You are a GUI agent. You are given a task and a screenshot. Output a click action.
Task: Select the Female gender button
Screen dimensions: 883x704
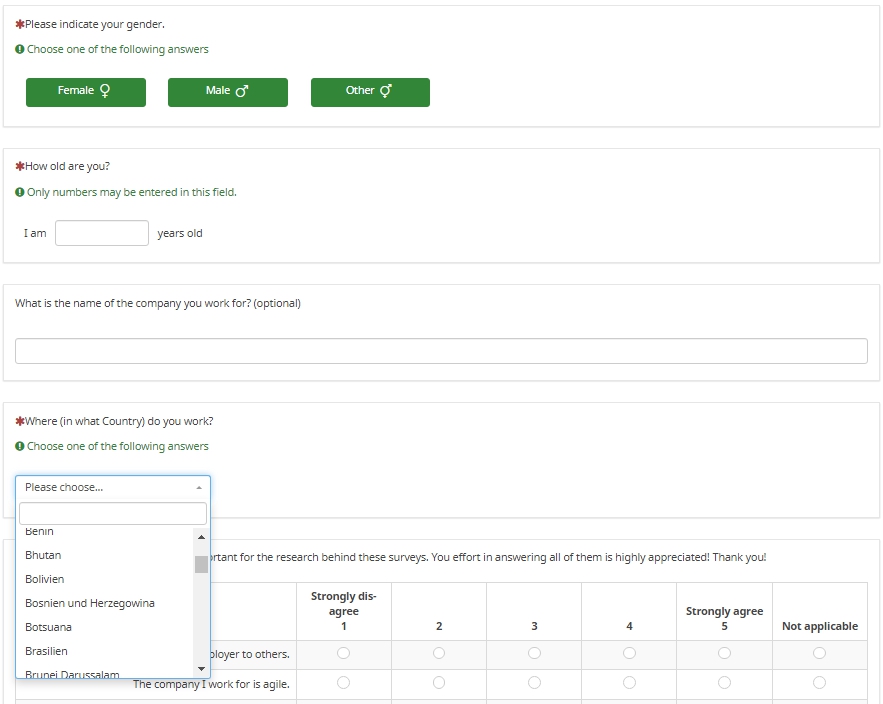[85, 91]
